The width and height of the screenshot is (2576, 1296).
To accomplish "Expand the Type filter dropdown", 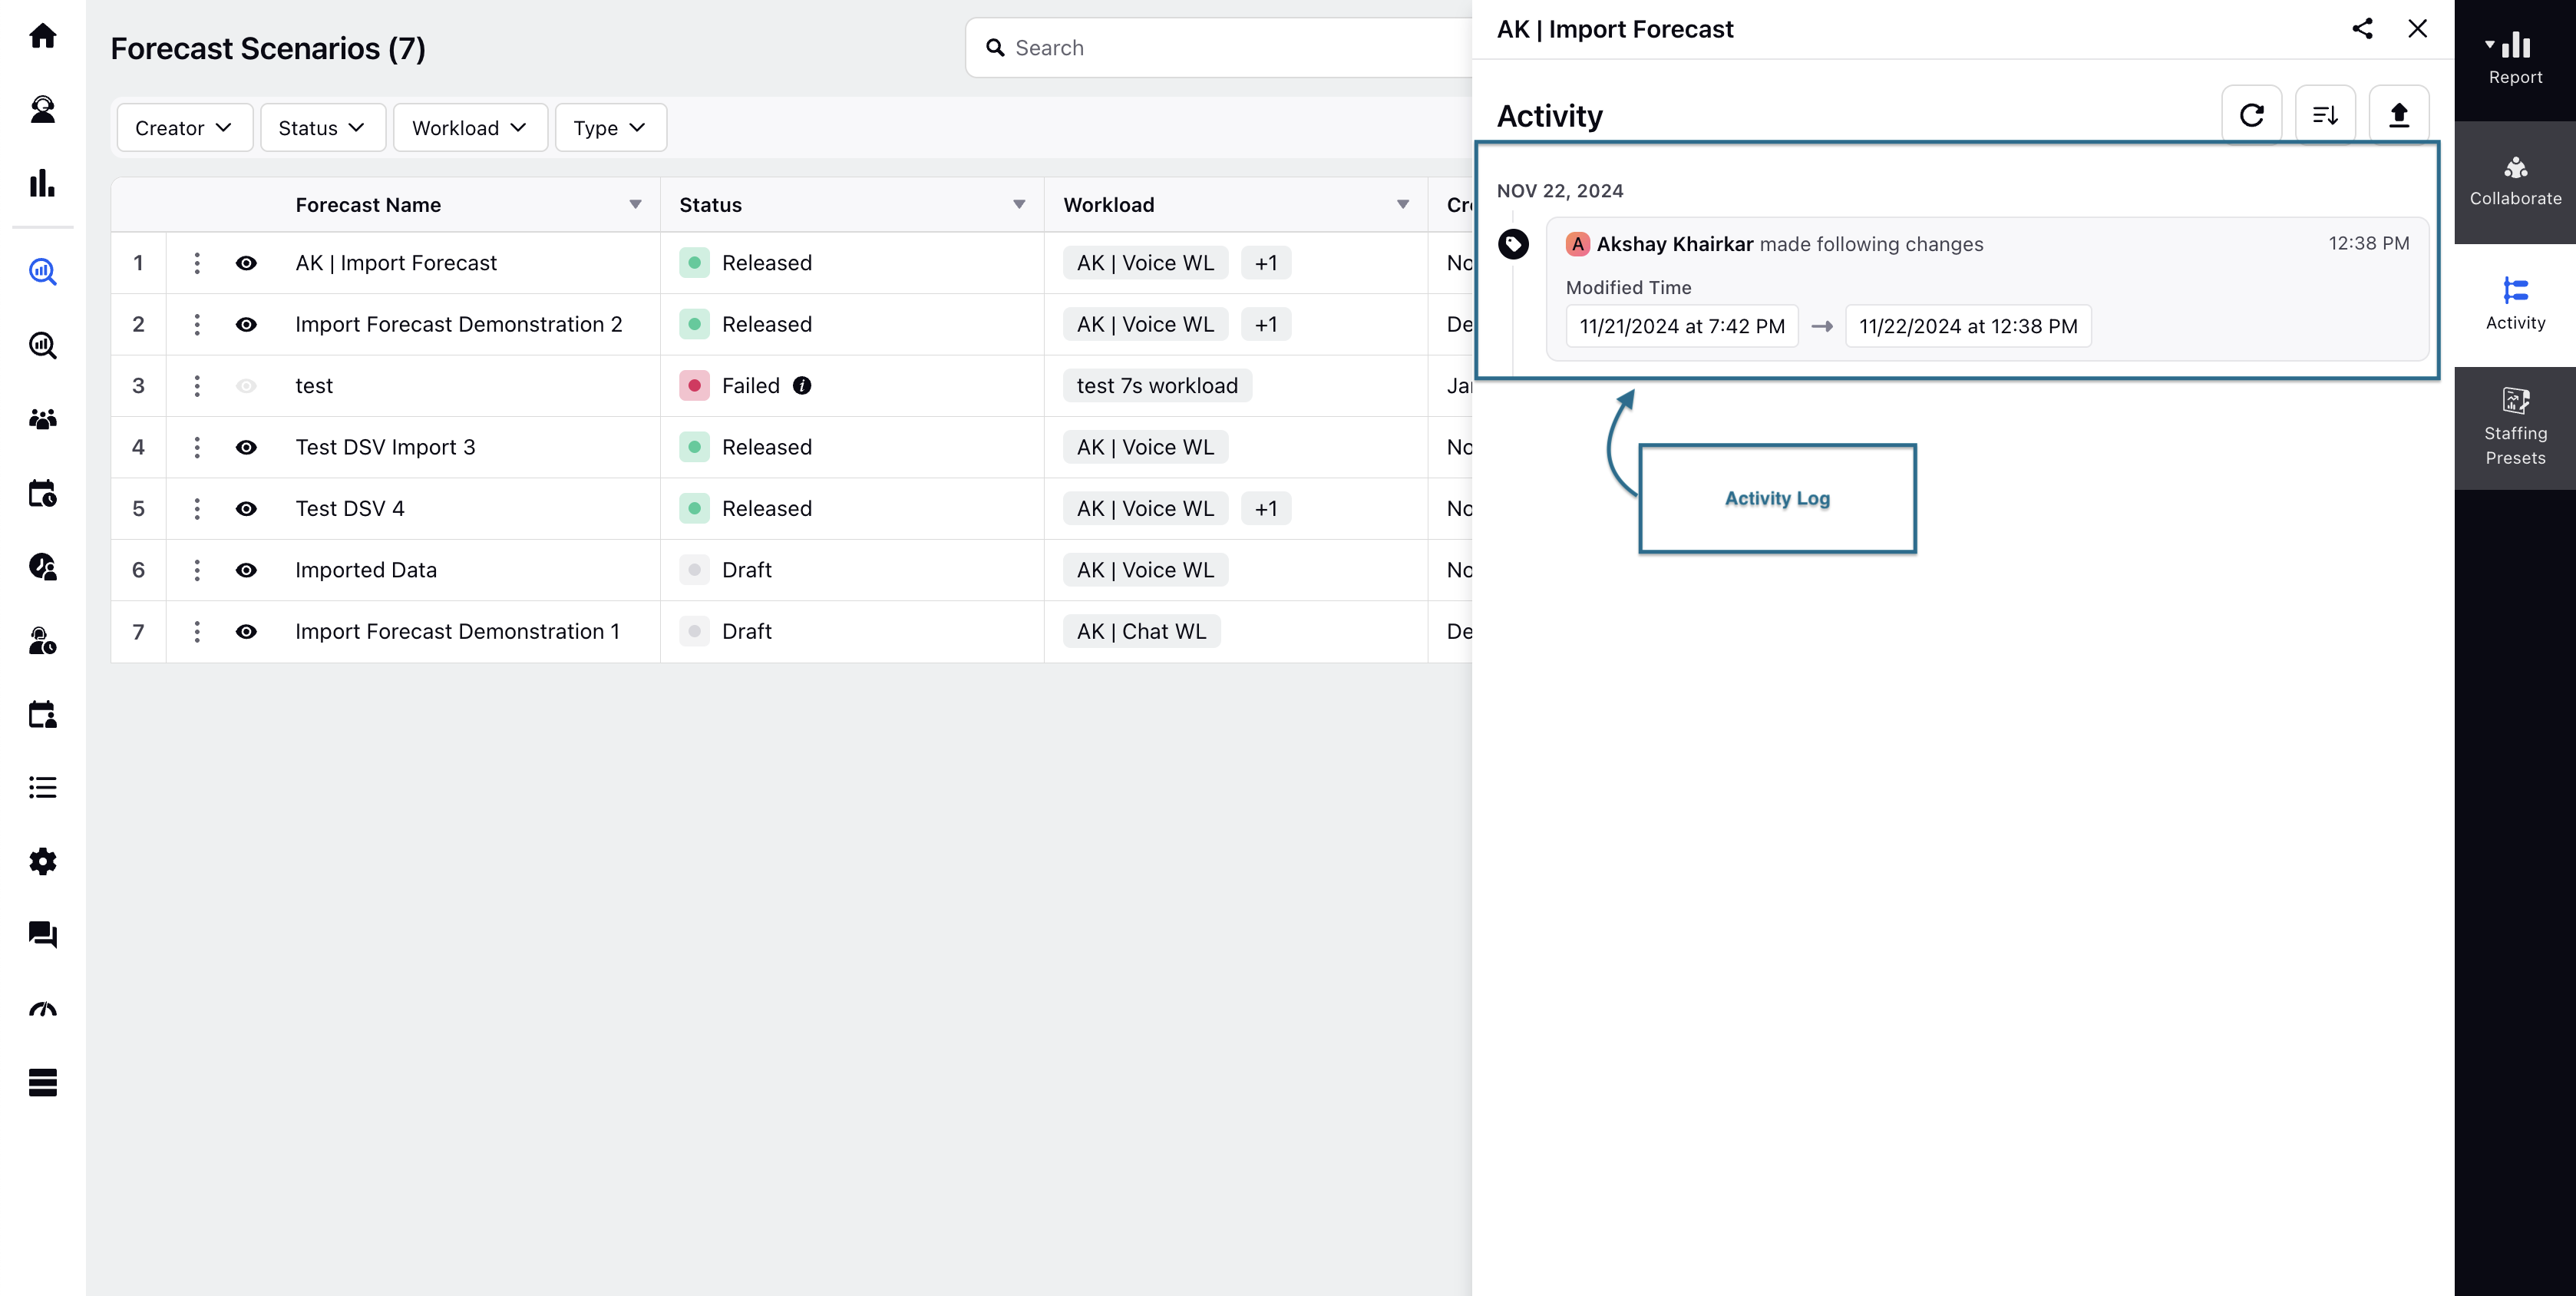I will pos(610,128).
